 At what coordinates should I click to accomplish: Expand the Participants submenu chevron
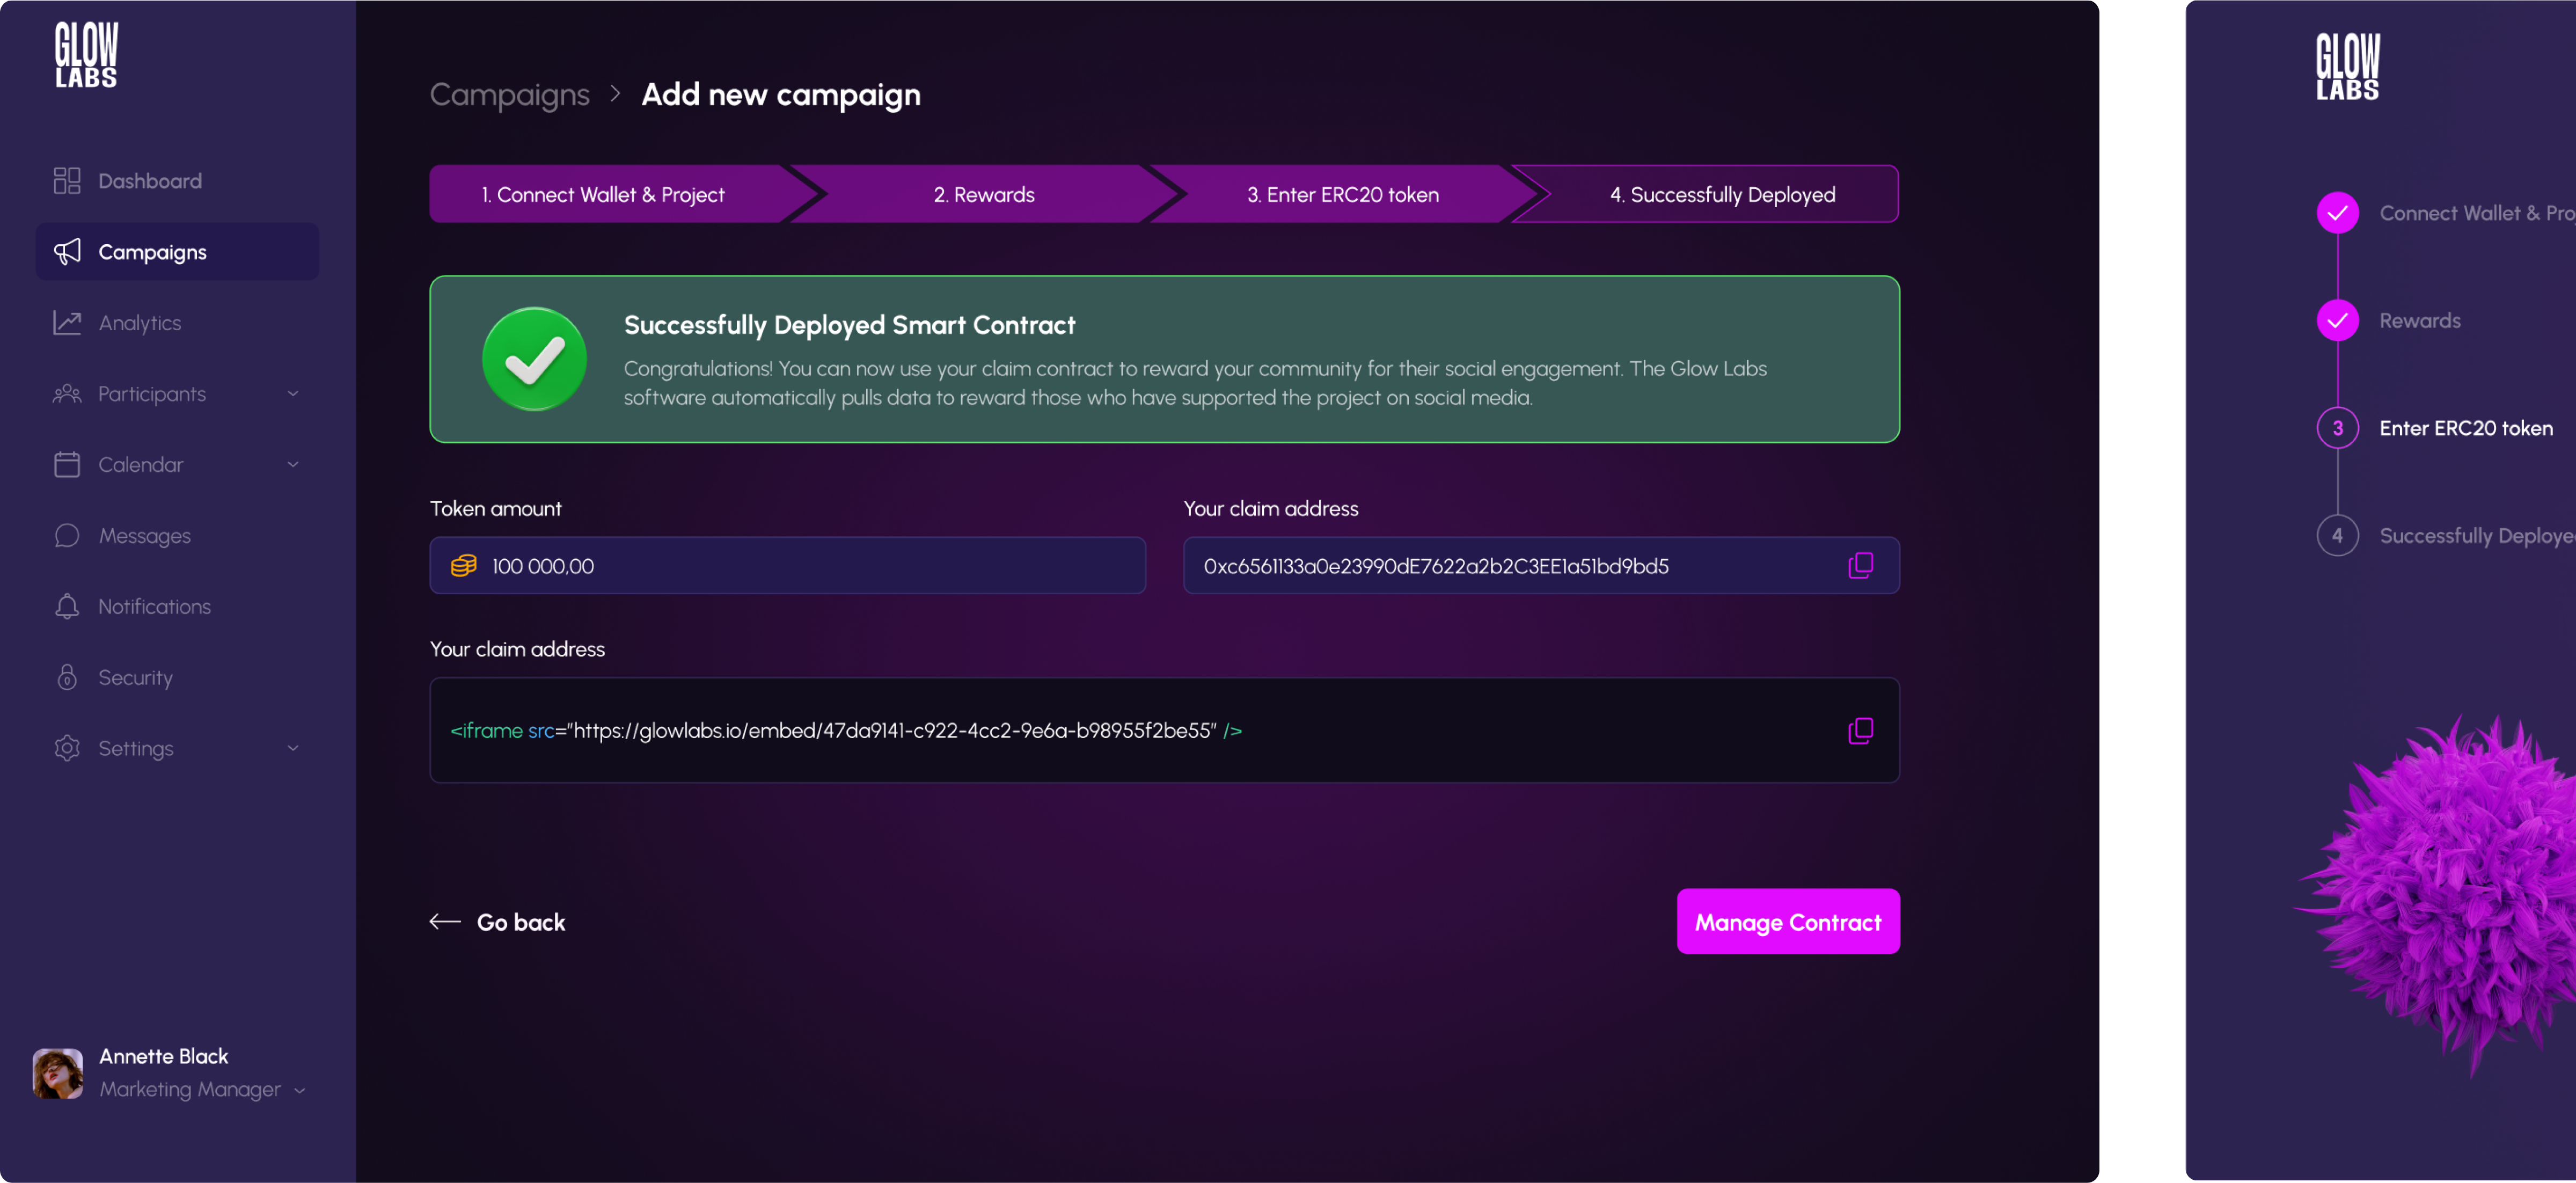tap(293, 394)
